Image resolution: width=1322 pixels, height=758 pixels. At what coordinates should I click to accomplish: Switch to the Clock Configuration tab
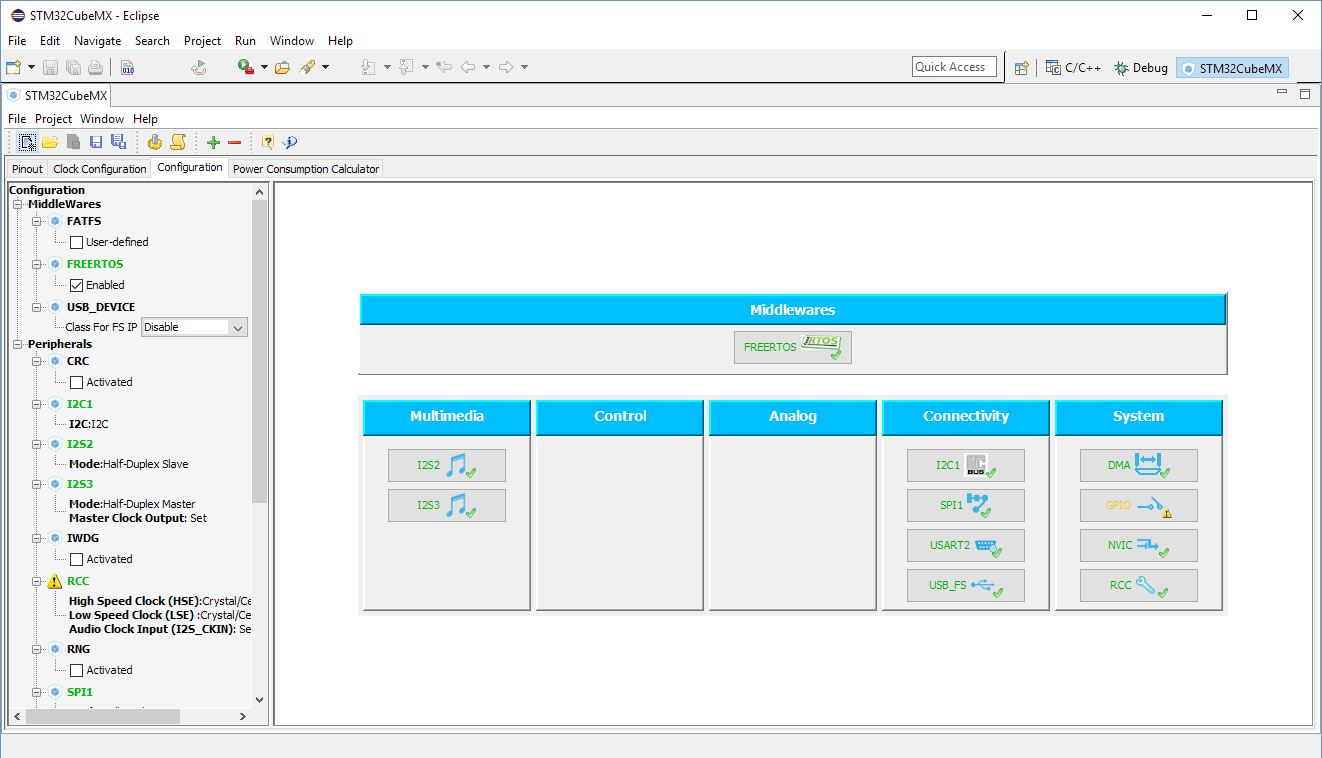100,169
